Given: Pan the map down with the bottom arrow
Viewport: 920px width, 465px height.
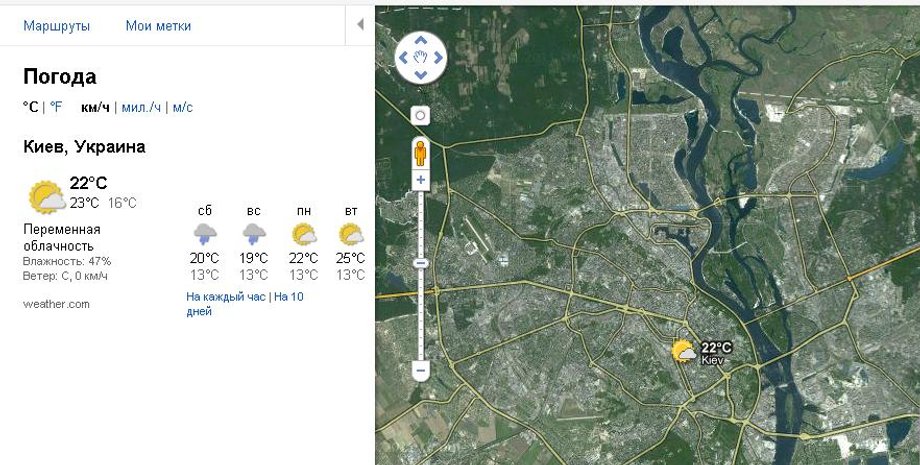Looking at the screenshot, I should tap(421, 75).
